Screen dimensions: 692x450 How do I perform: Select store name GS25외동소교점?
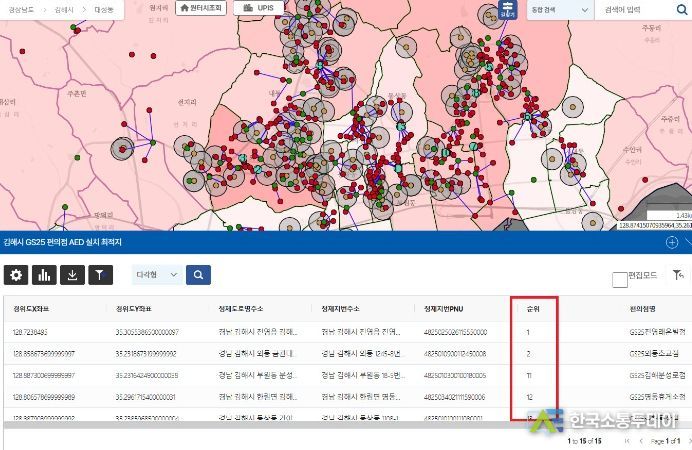click(654, 353)
